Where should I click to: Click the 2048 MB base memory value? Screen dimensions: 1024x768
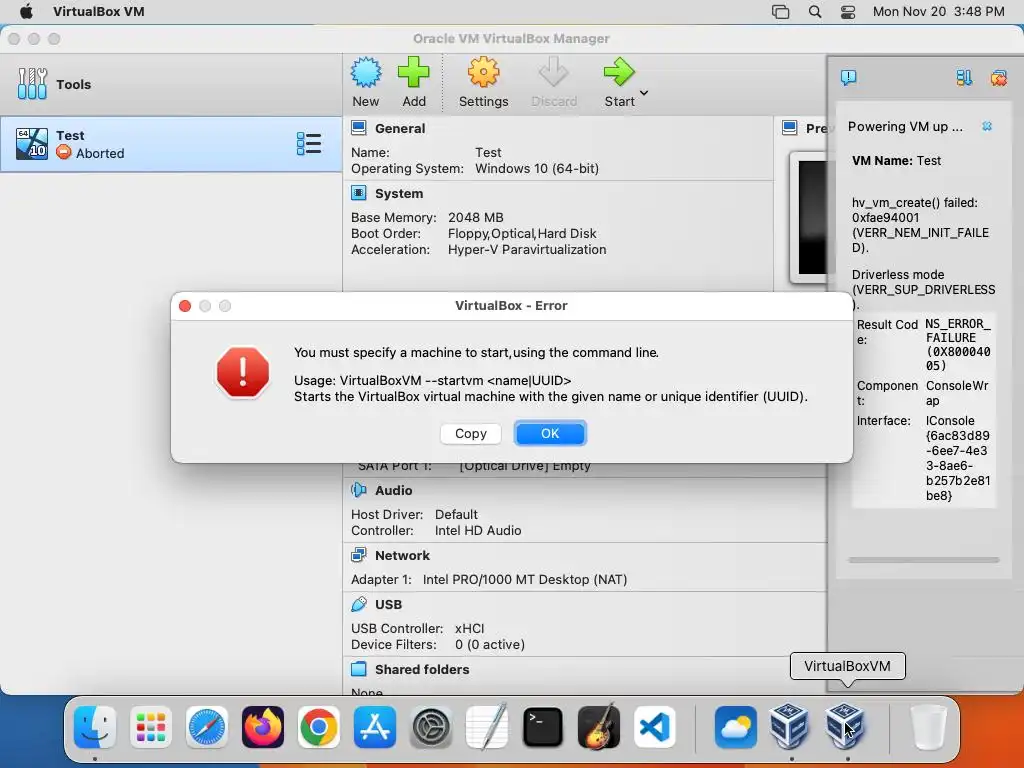pyautogui.click(x=475, y=217)
